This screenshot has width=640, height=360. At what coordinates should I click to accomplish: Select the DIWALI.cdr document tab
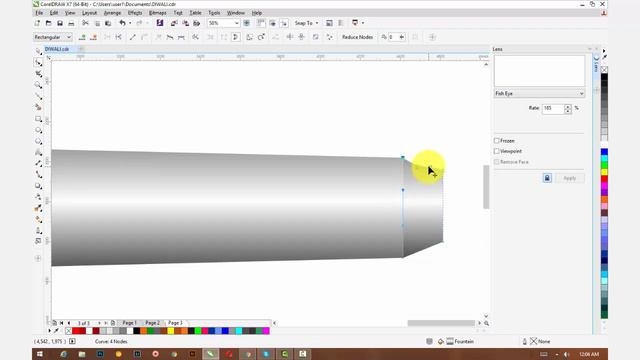pos(57,49)
